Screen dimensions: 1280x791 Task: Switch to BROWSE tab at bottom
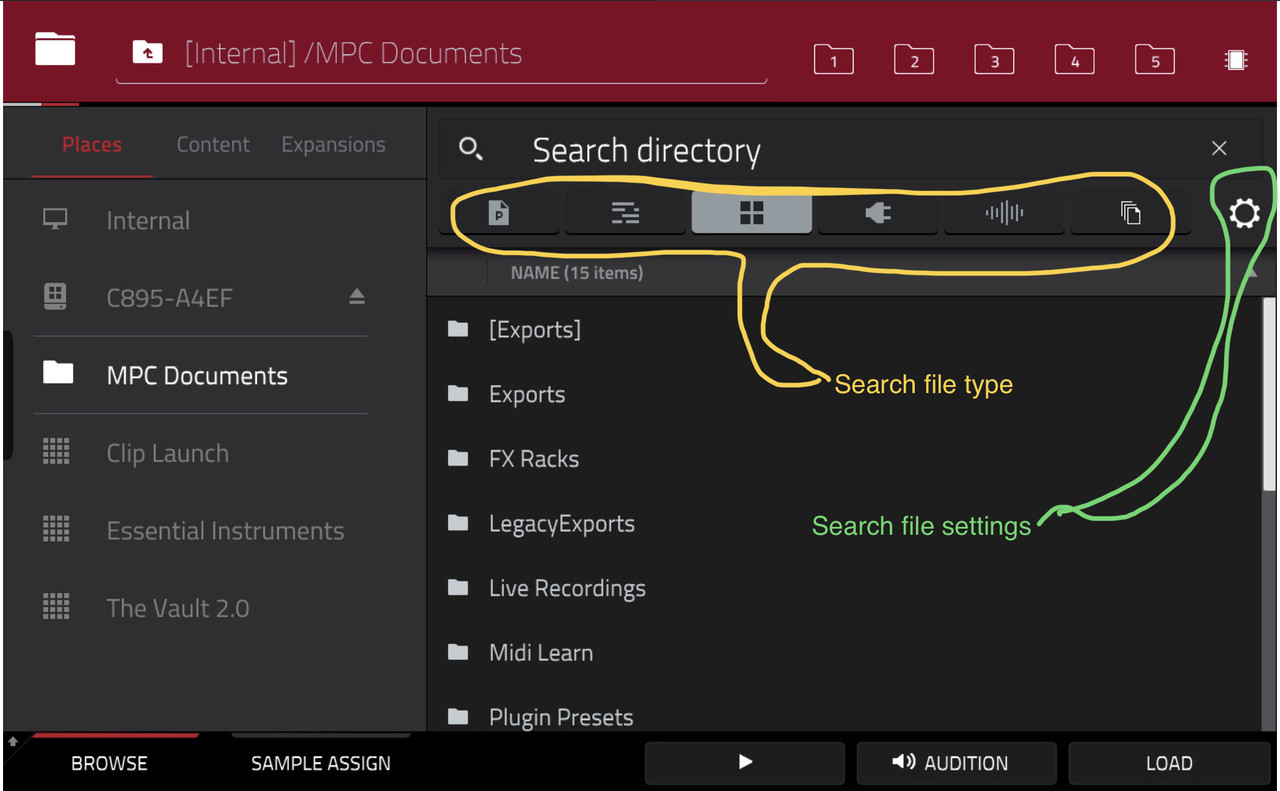click(x=109, y=763)
